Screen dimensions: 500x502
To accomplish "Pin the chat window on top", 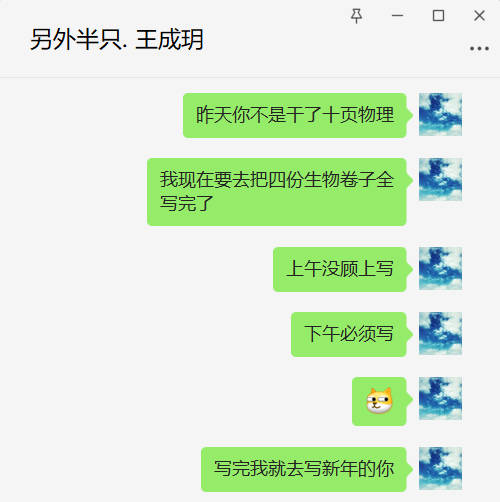I will [356, 16].
